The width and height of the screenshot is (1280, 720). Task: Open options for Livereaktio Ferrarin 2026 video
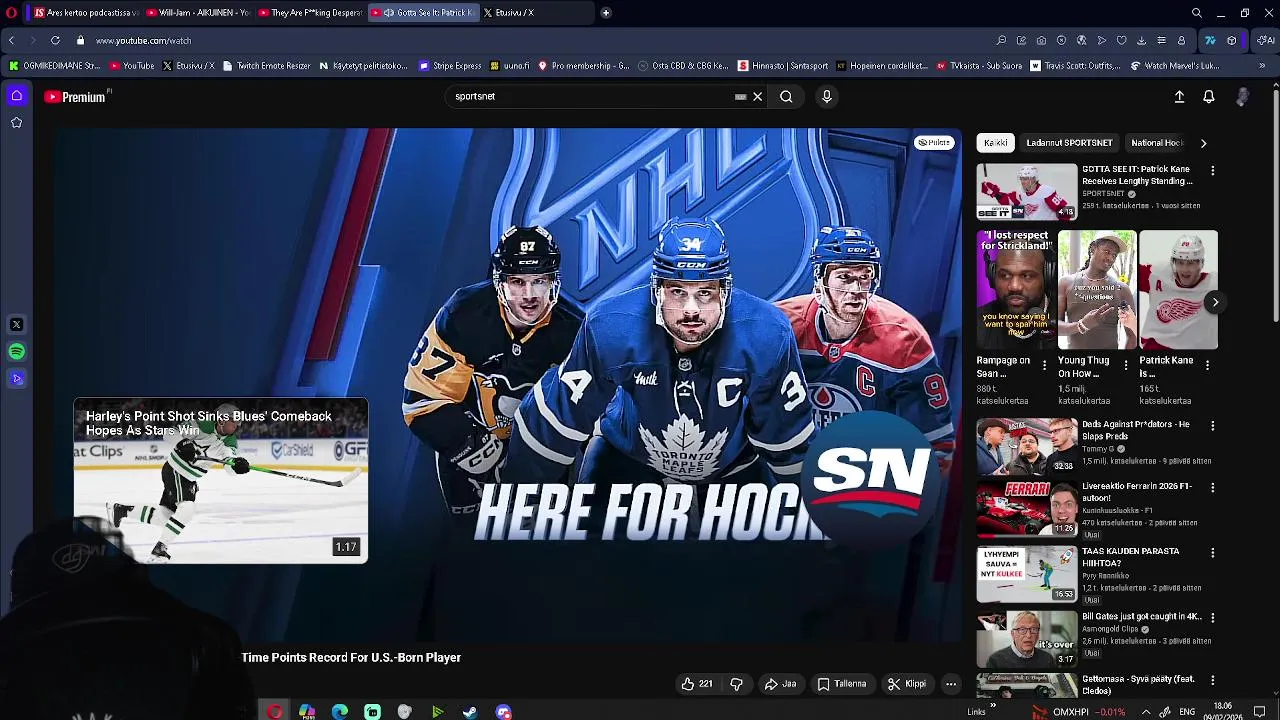[x=1212, y=488]
